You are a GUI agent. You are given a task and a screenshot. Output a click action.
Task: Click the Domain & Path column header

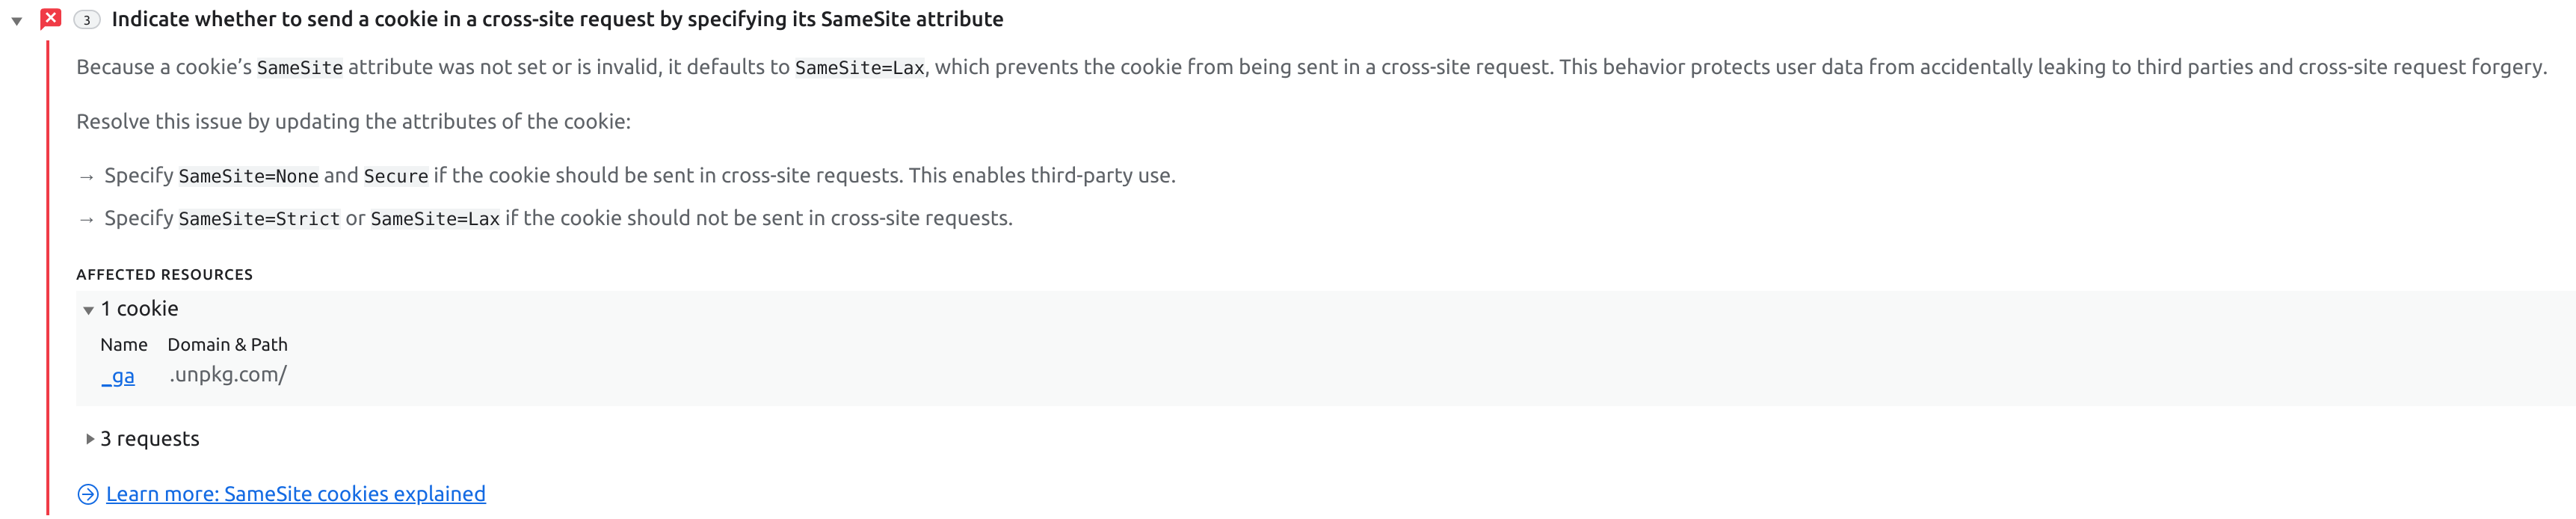click(227, 344)
